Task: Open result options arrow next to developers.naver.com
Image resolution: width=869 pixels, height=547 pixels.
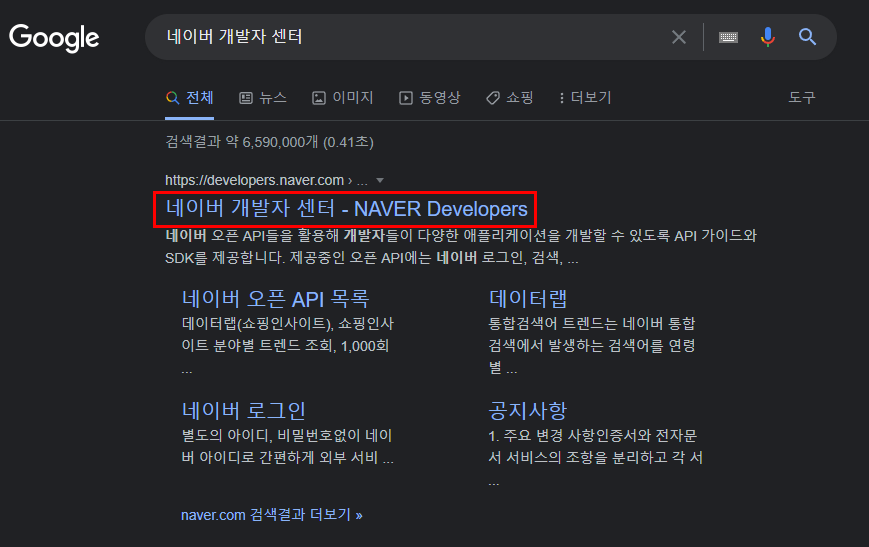Action: click(x=380, y=181)
